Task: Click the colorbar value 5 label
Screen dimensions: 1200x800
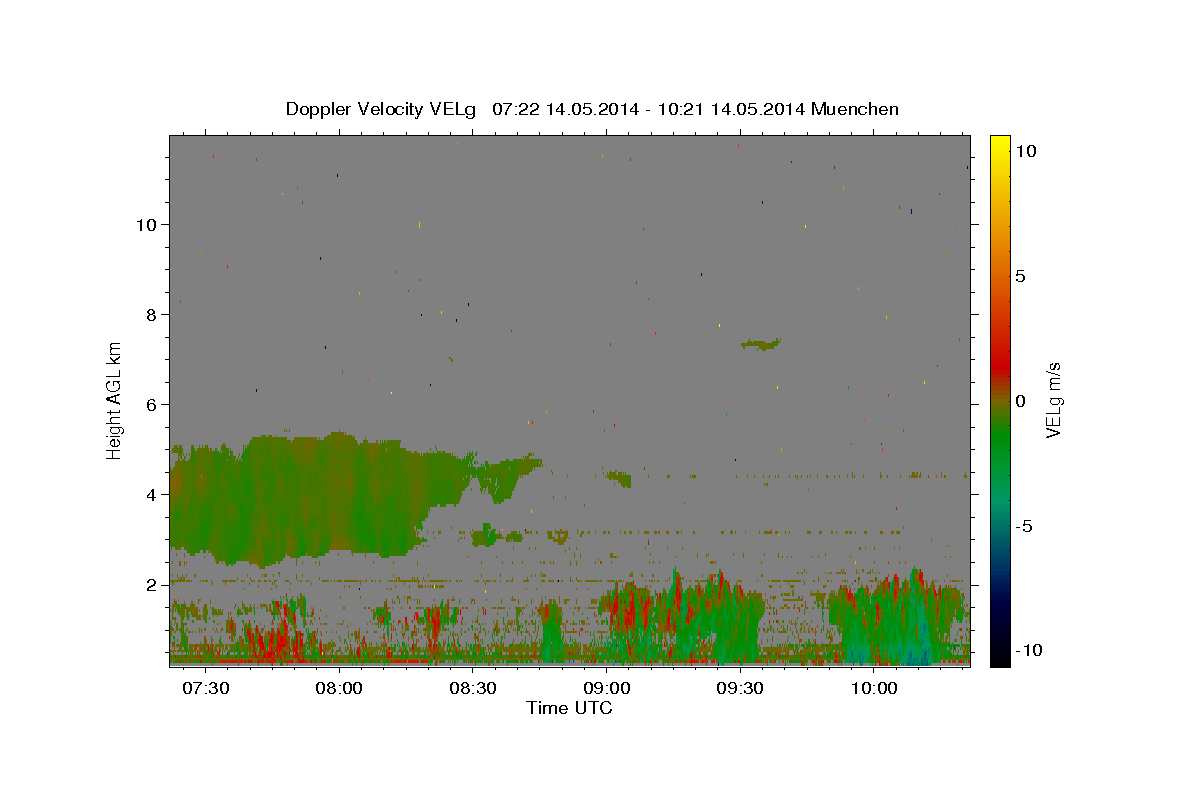Action: [x=1020, y=276]
